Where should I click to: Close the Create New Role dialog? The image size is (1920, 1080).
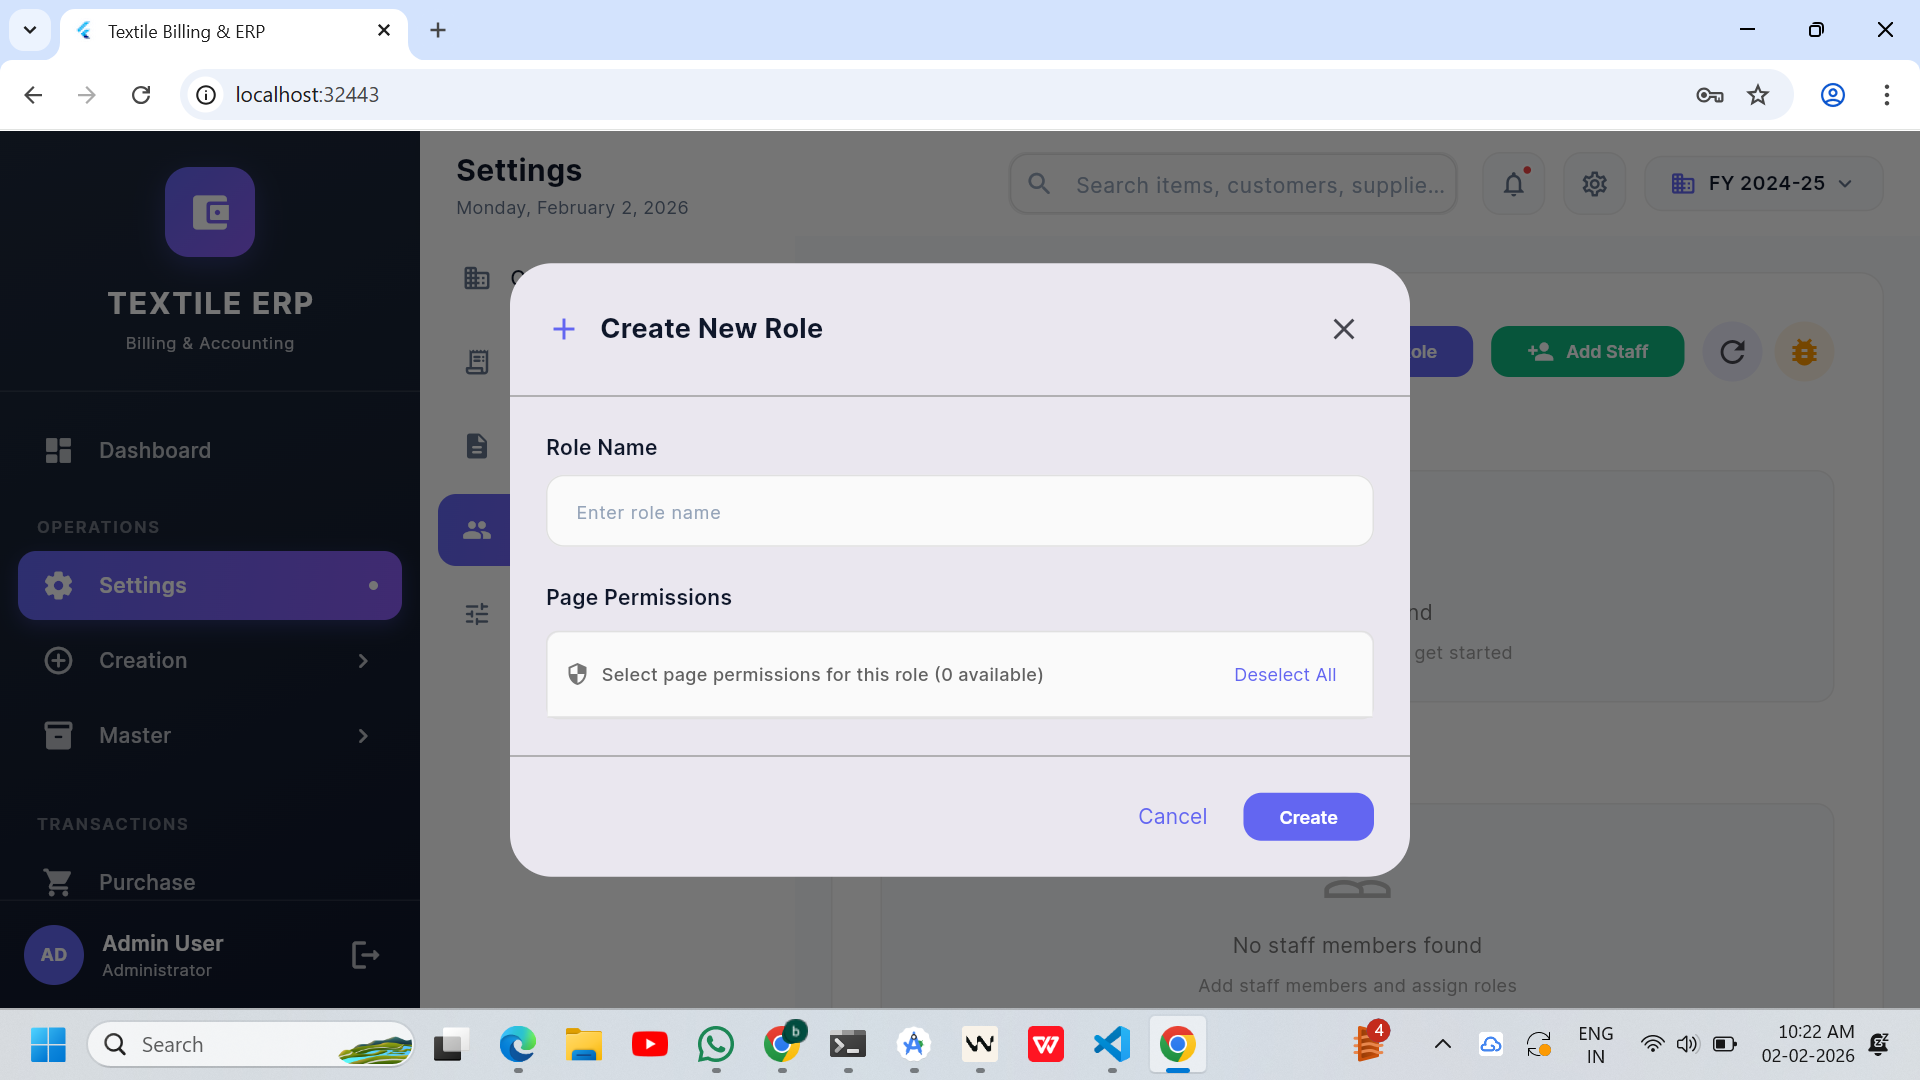click(x=1343, y=329)
